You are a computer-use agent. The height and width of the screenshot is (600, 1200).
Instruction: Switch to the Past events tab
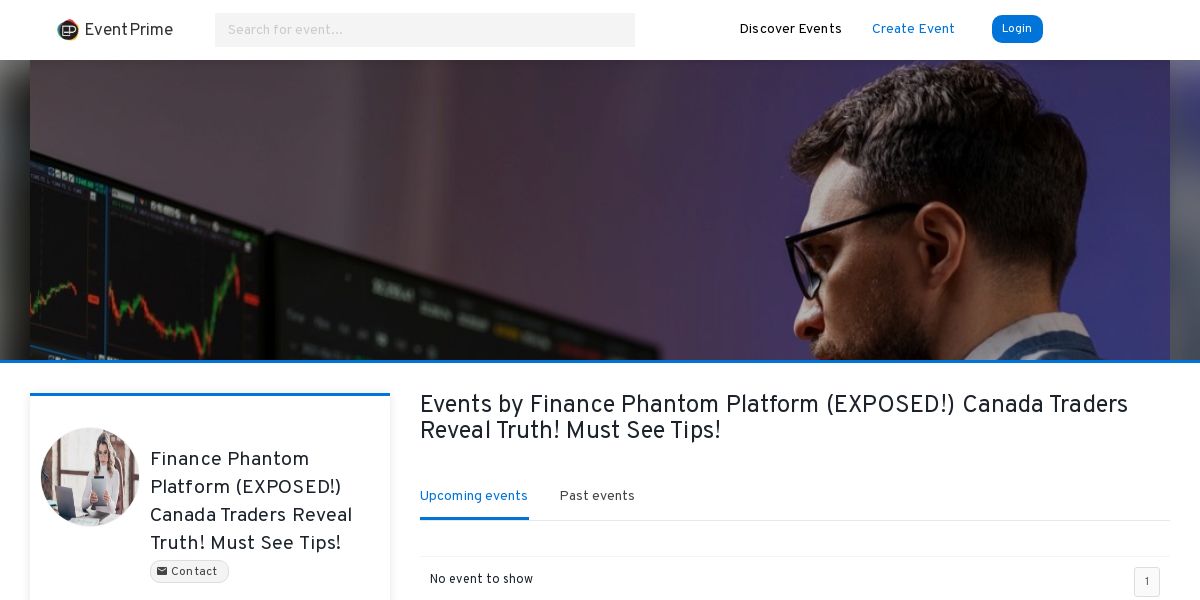coord(597,496)
